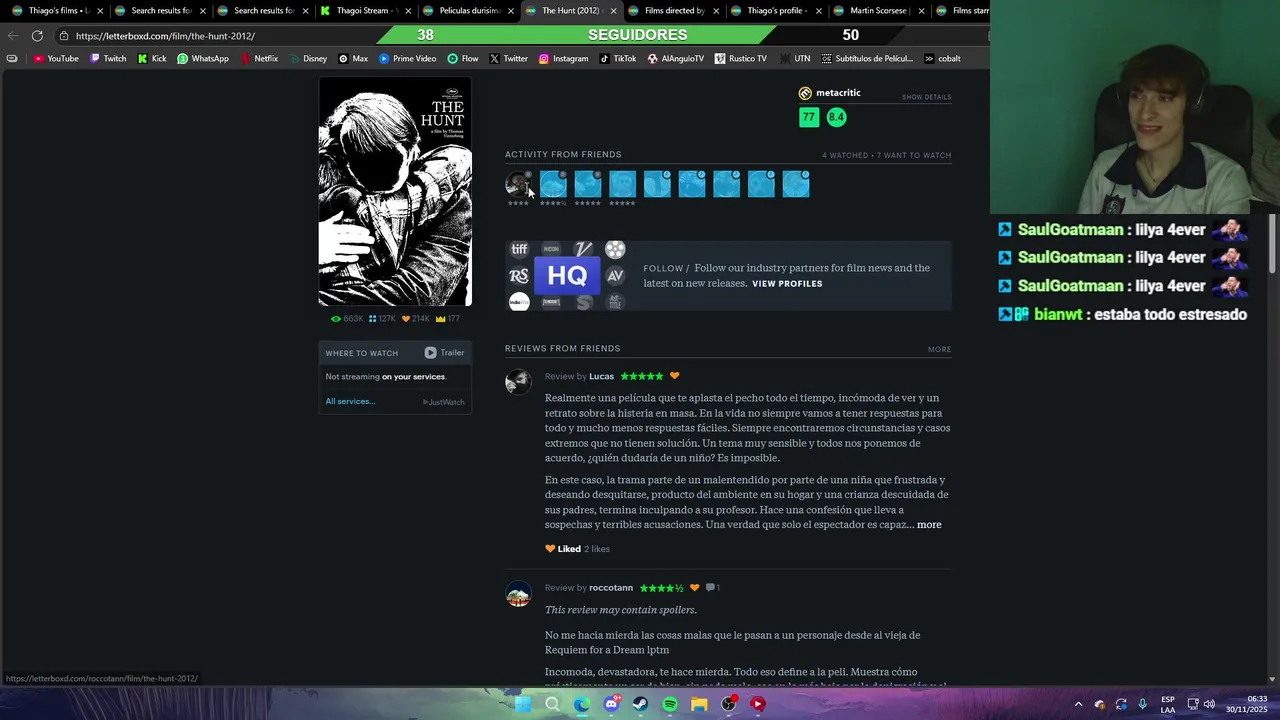Switch to the Films directed by tab
This screenshot has height=720, width=1280.
point(673,11)
